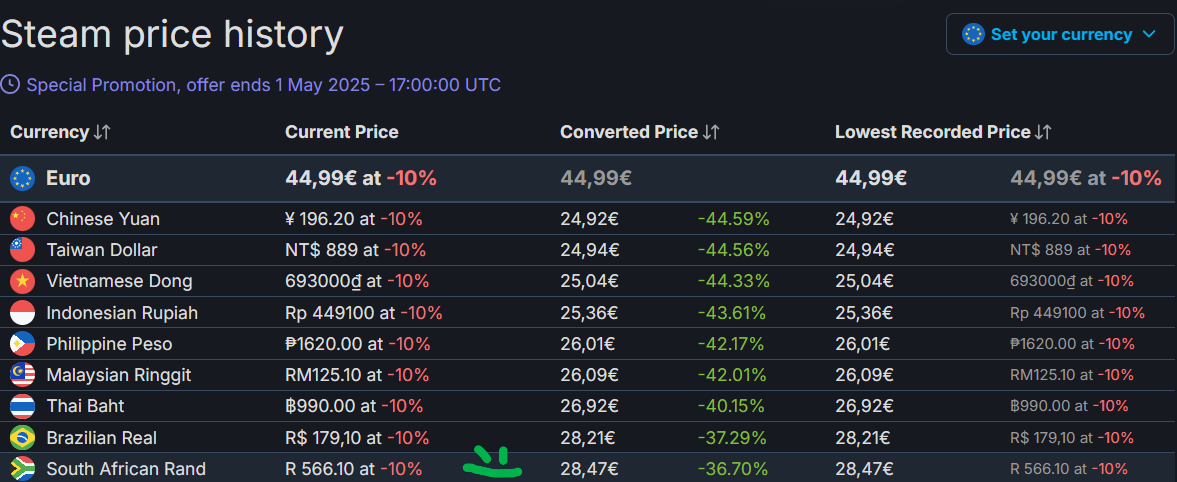Sort by Lowest Recorded Price arrows
This screenshot has height=482, width=1177.
tap(1043, 132)
